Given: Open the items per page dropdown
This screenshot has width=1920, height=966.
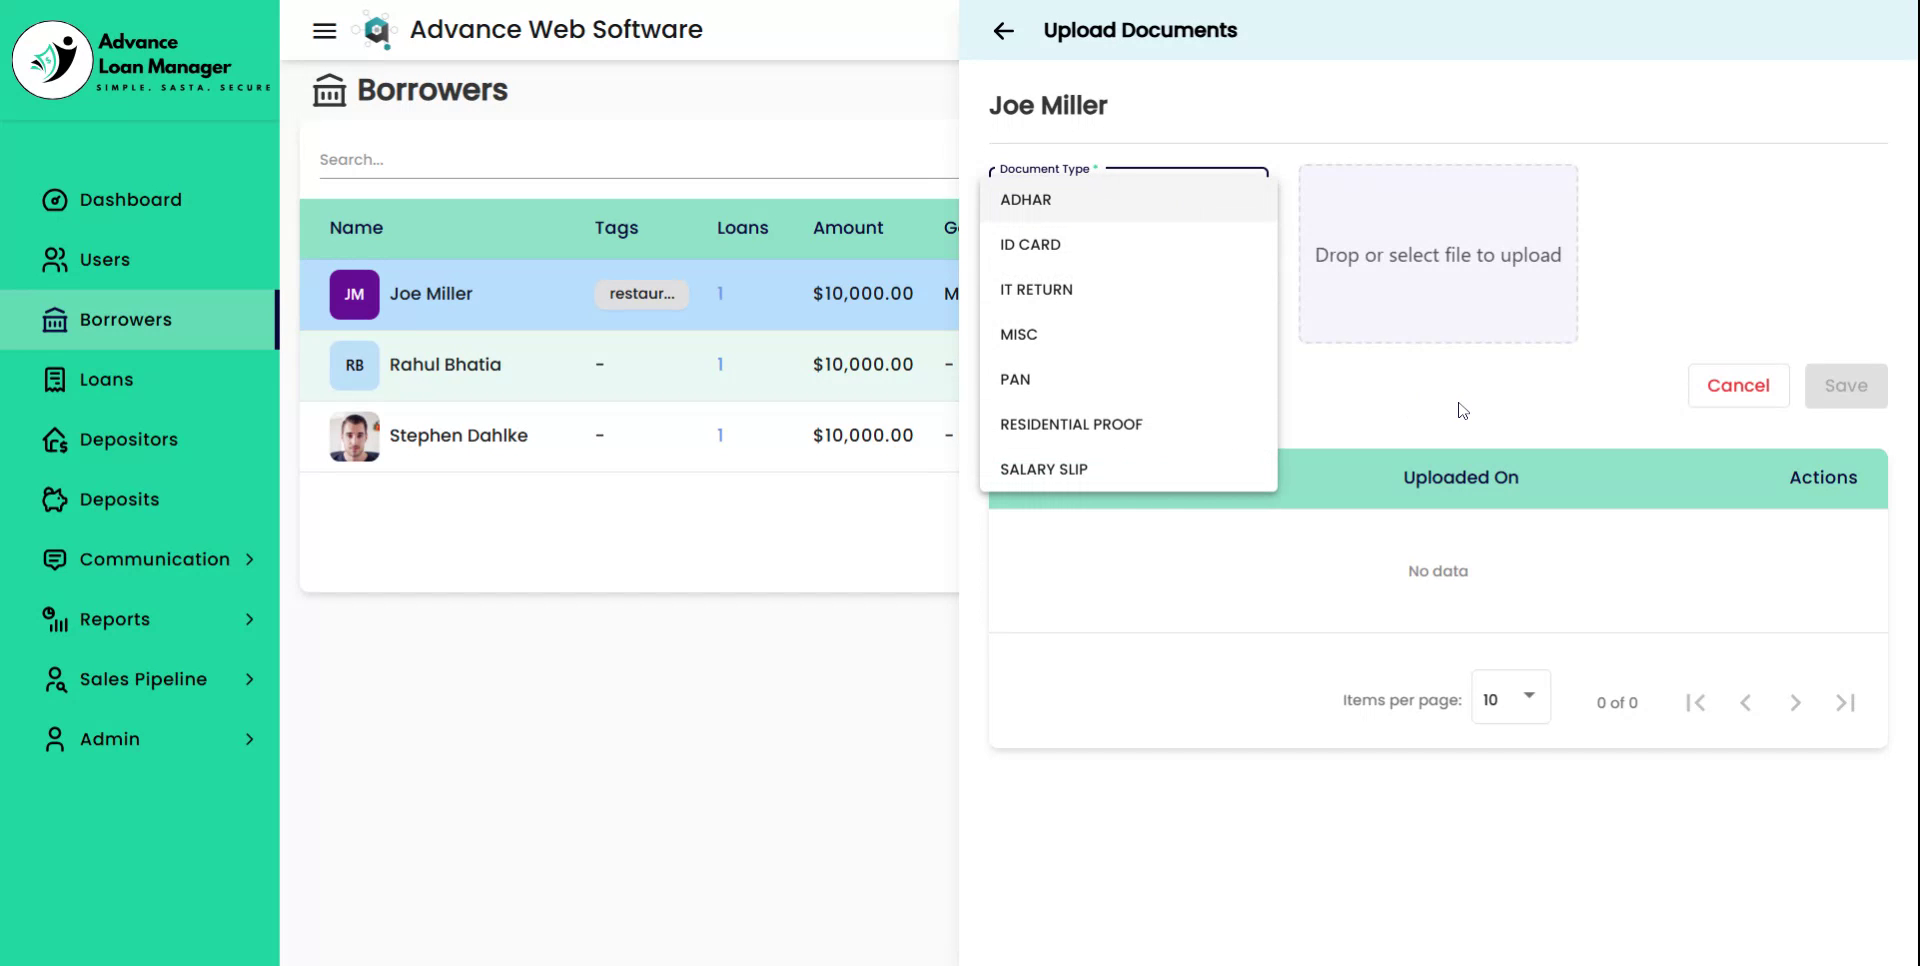Looking at the screenshot, I should (x=1510, y=698).
